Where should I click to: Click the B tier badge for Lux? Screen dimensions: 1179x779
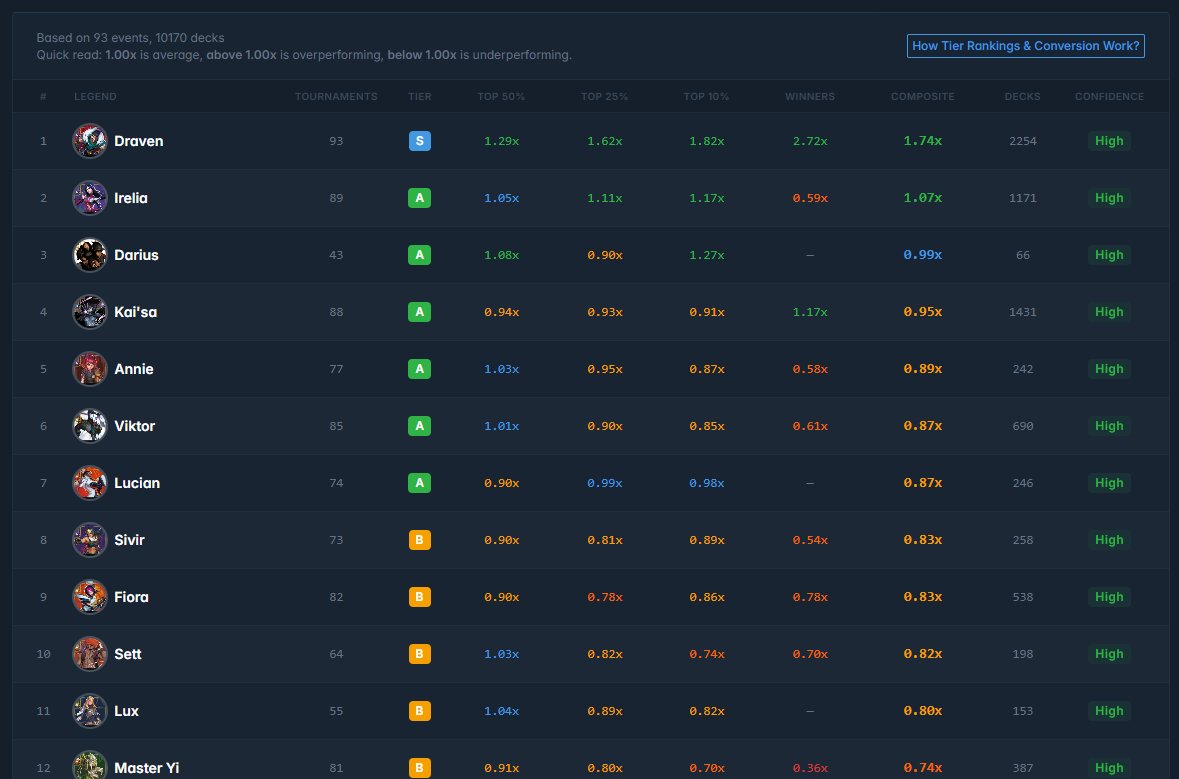(420, 711)
